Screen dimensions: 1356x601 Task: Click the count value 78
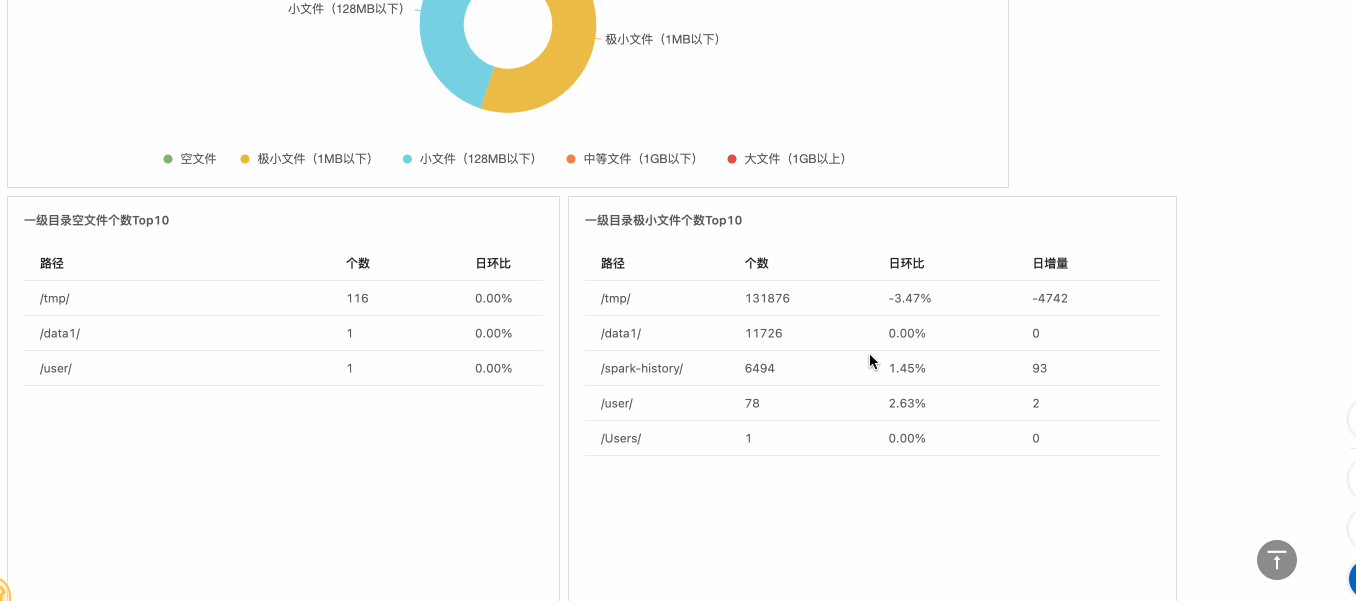(x=752, y=403)
